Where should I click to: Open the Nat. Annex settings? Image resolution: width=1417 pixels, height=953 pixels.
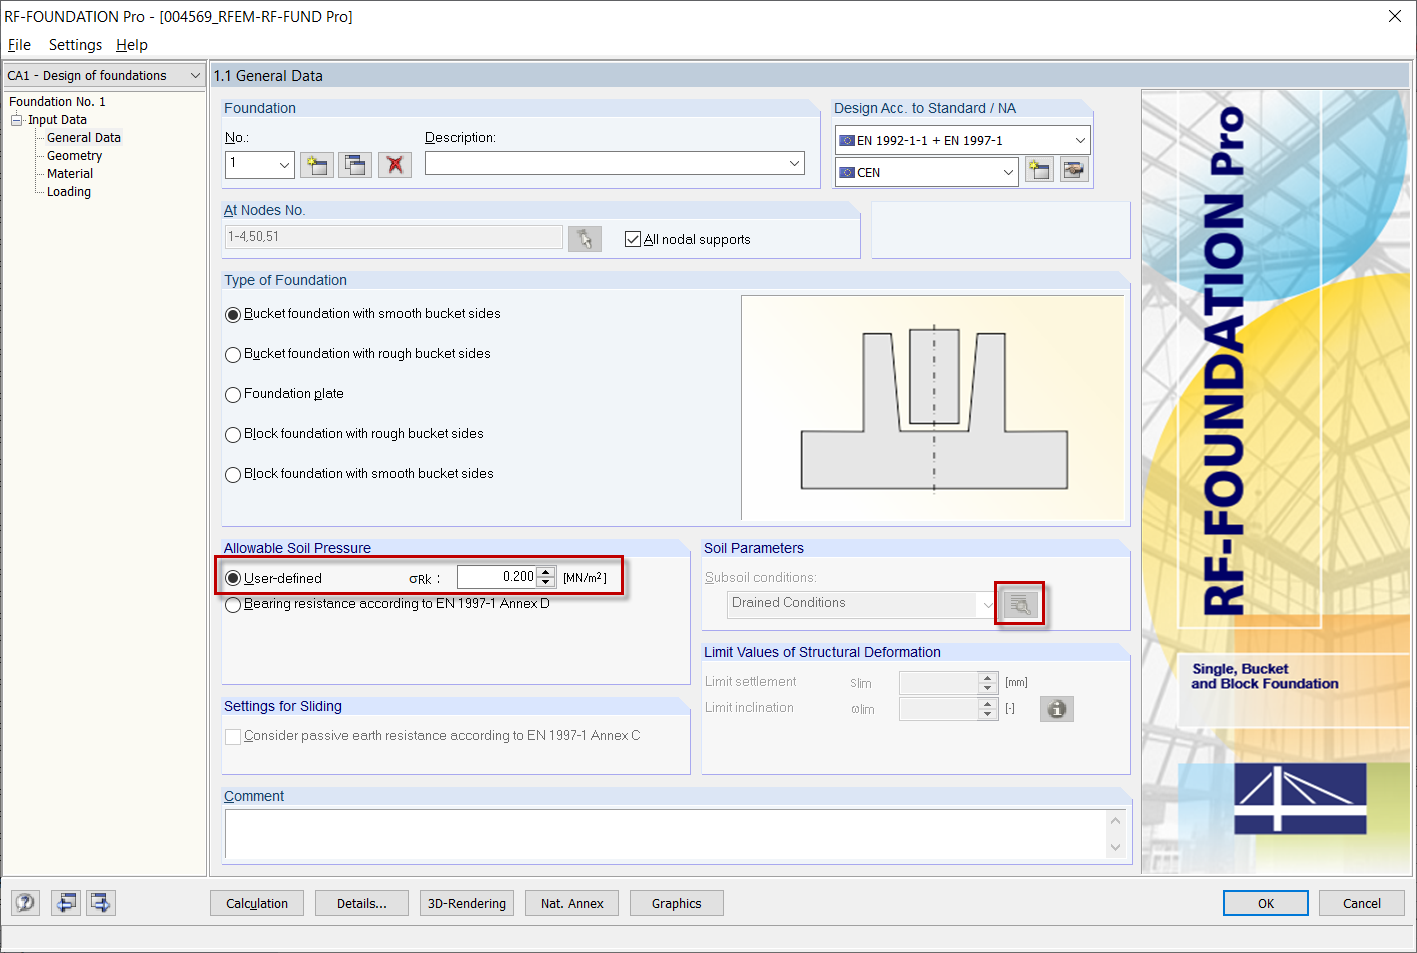click(x=572, y=903)
